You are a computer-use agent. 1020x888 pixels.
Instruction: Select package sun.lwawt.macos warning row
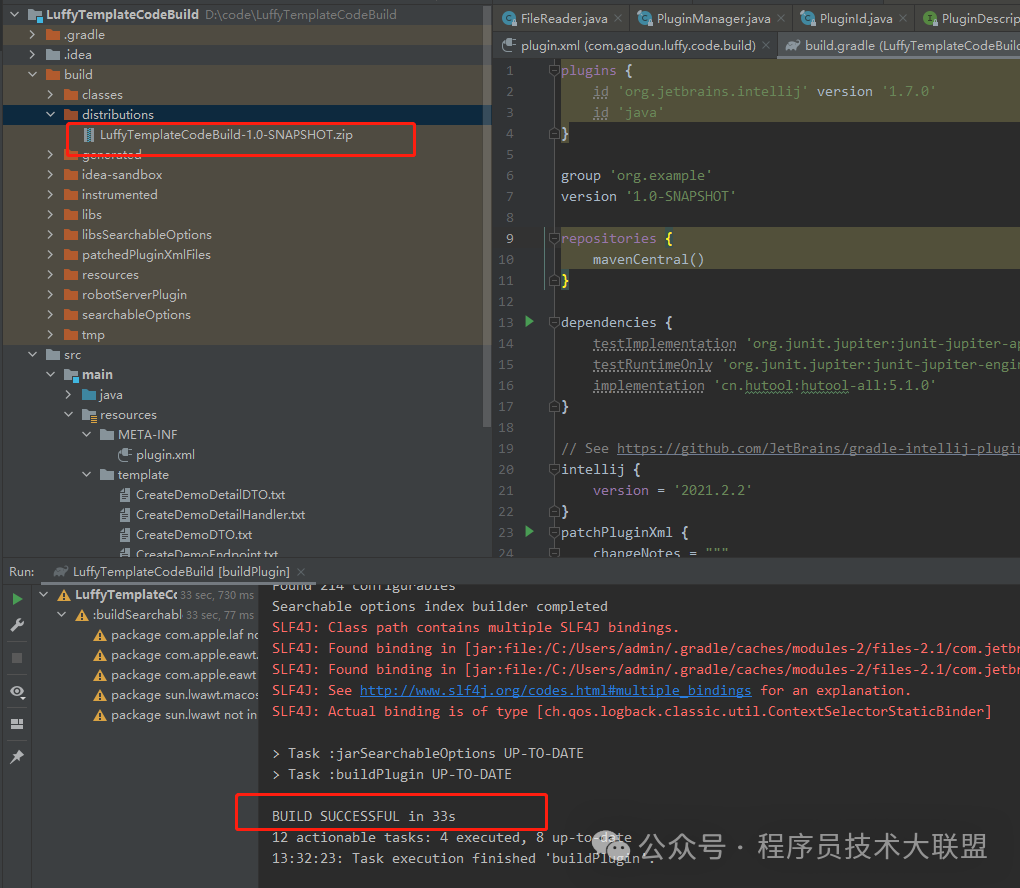coord(176,695)
